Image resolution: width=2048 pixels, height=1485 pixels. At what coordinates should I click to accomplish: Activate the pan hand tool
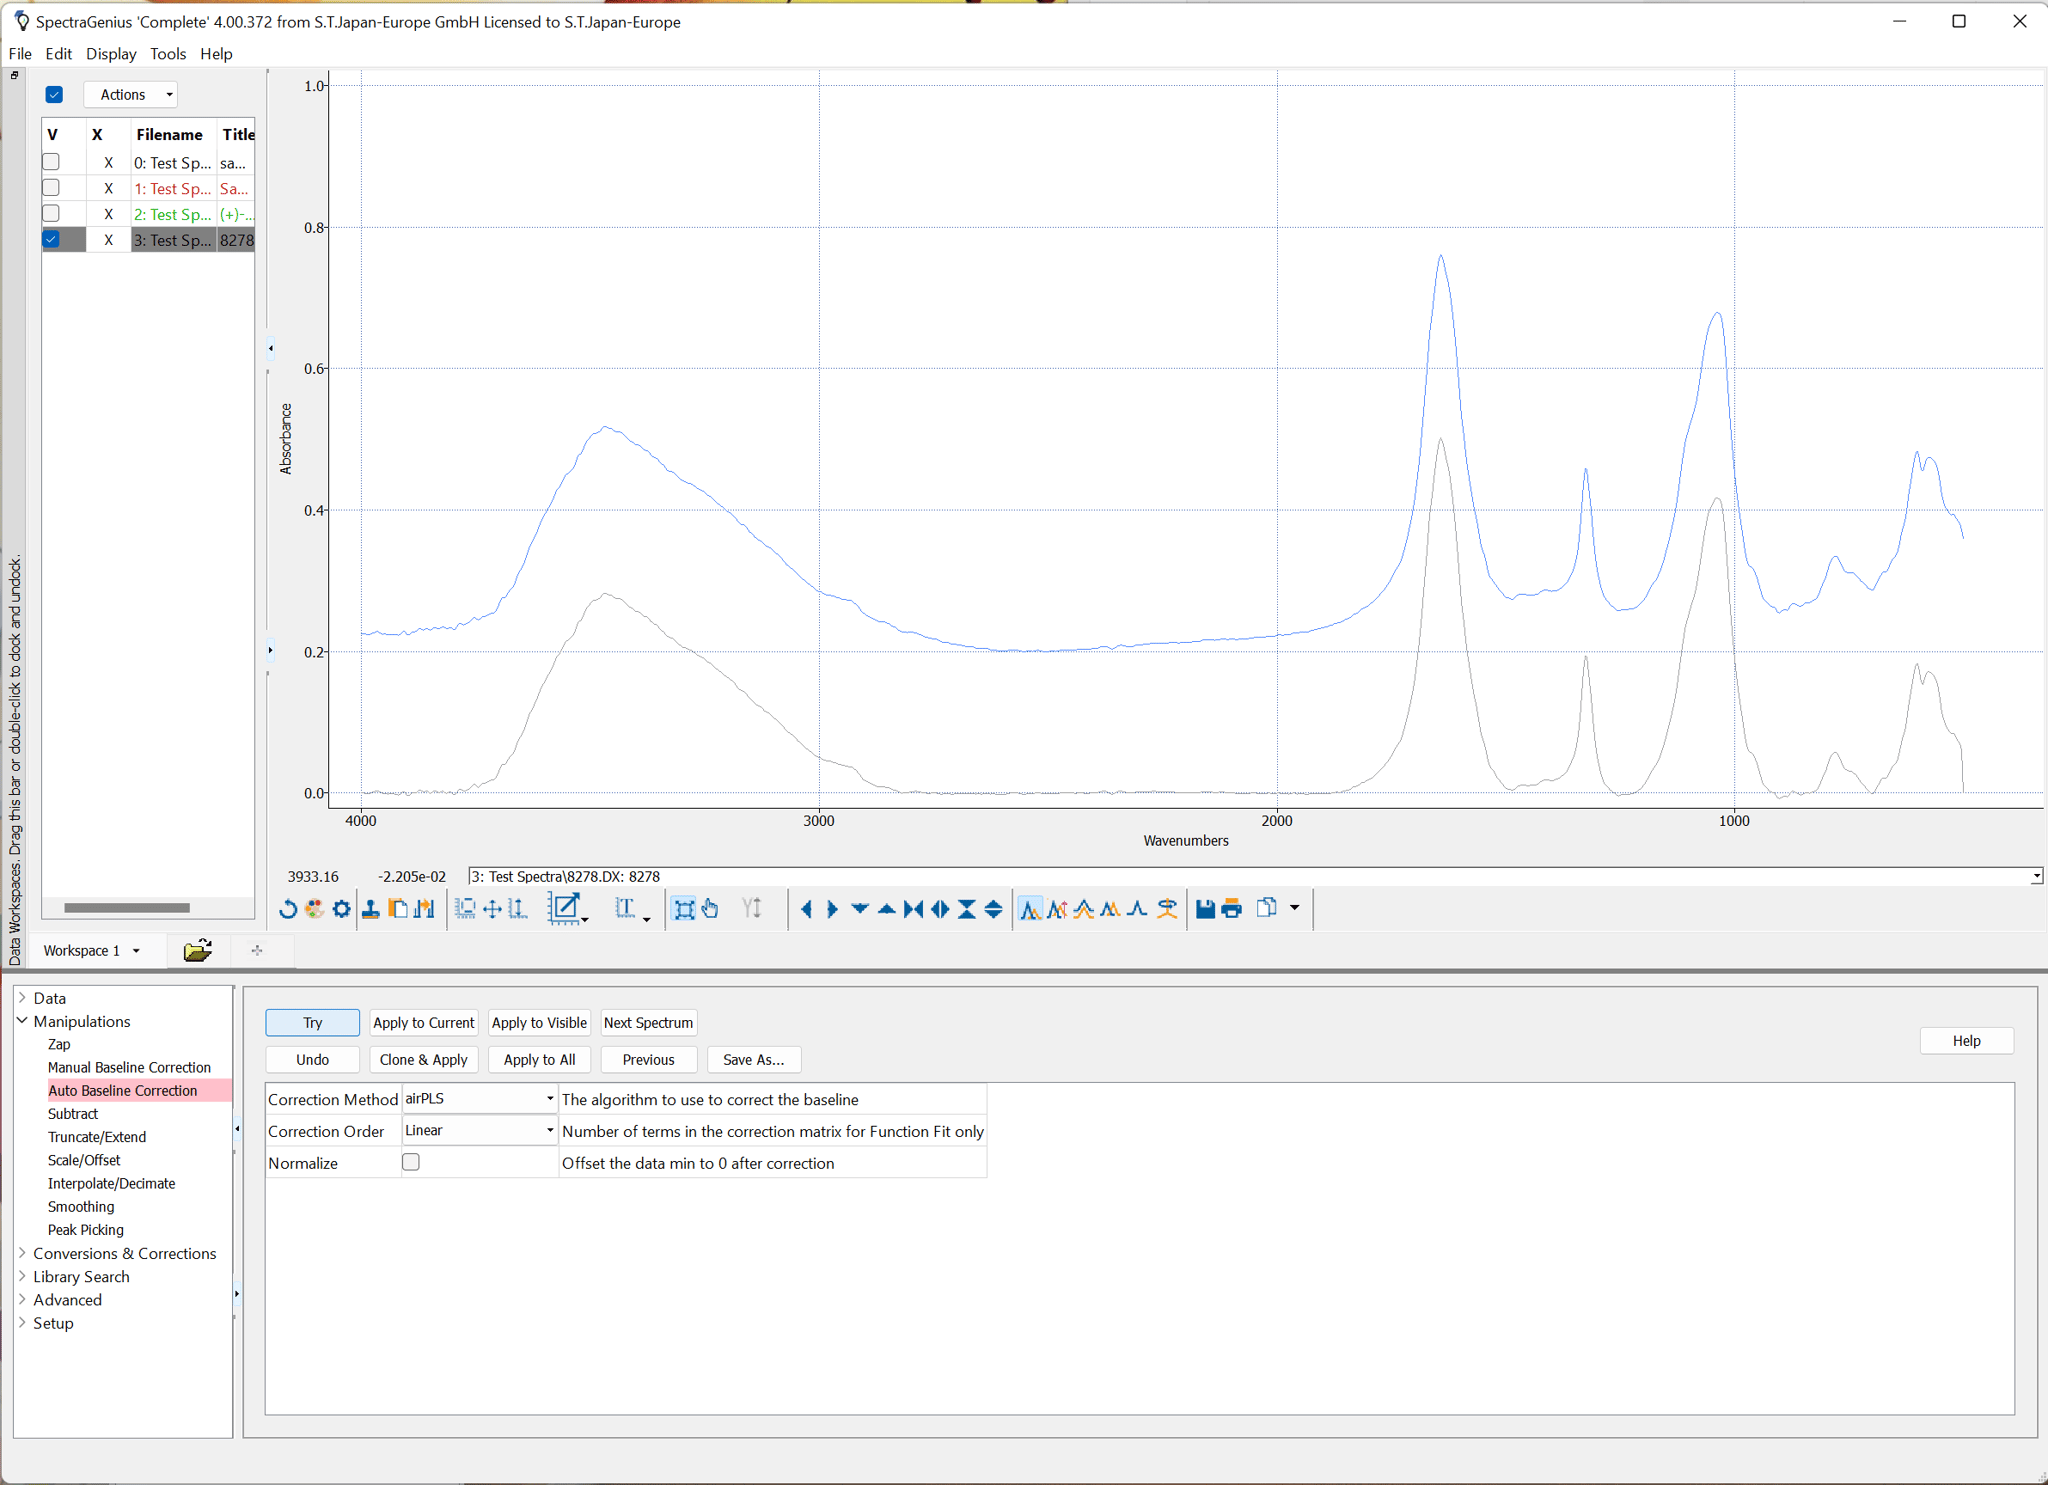pyautogui.click(x=710, y=908)
